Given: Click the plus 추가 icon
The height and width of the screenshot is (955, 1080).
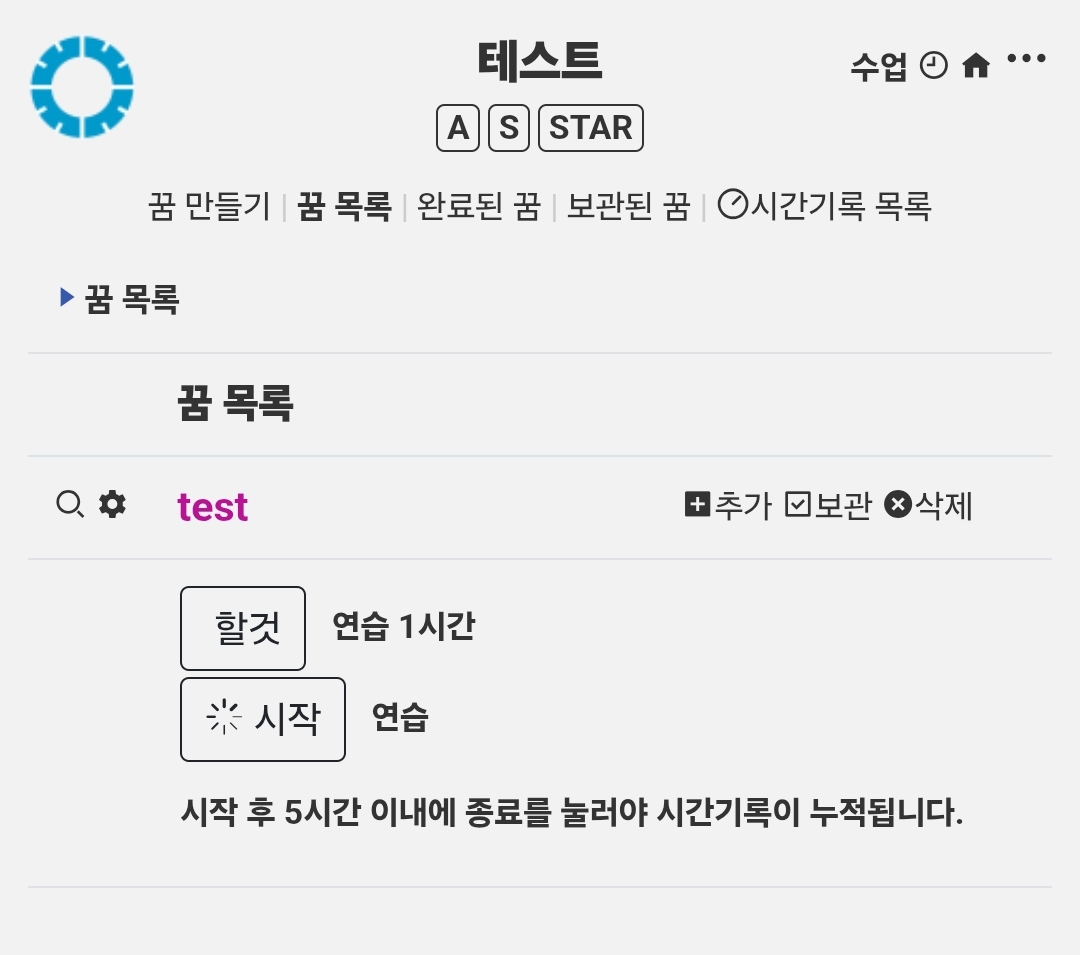Looking at the screenshot, I should 697,504.
